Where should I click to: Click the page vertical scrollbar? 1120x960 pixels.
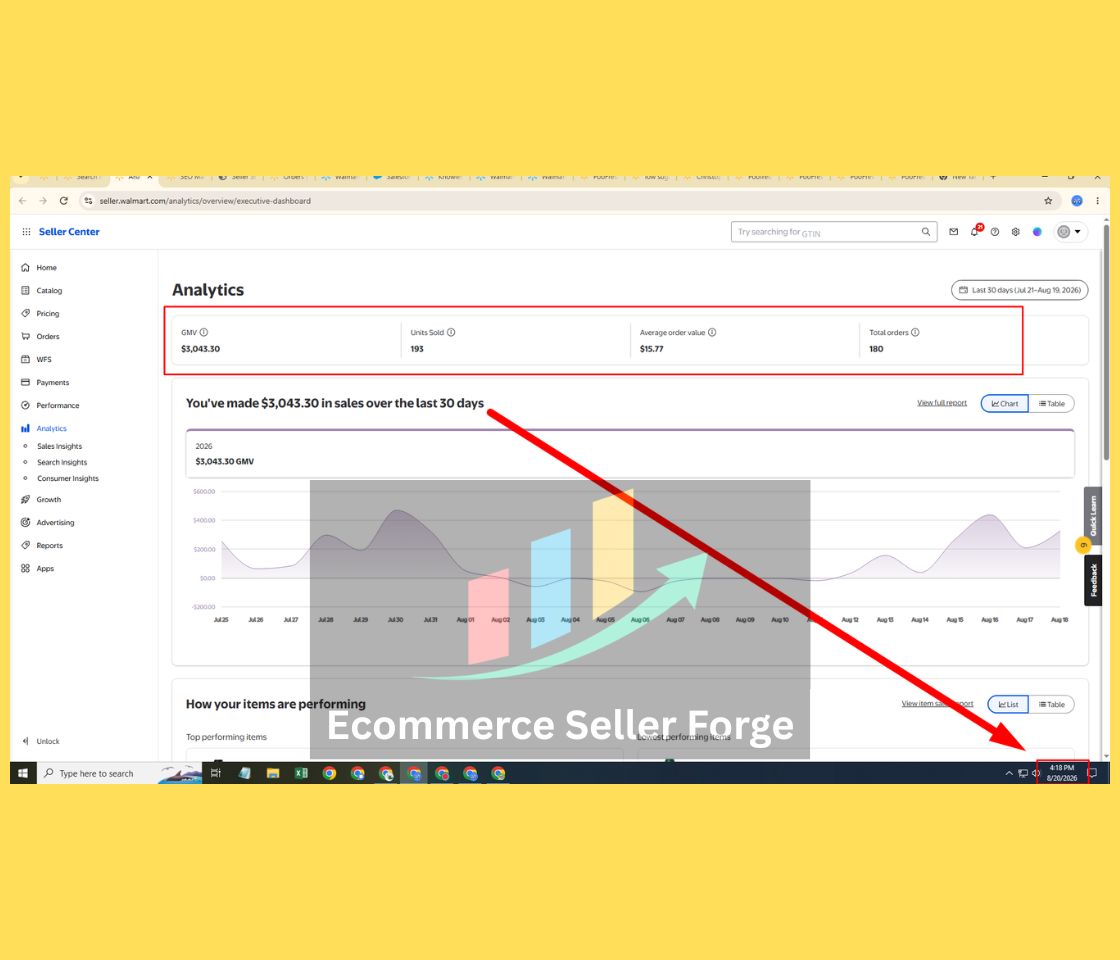[1106, 343]
